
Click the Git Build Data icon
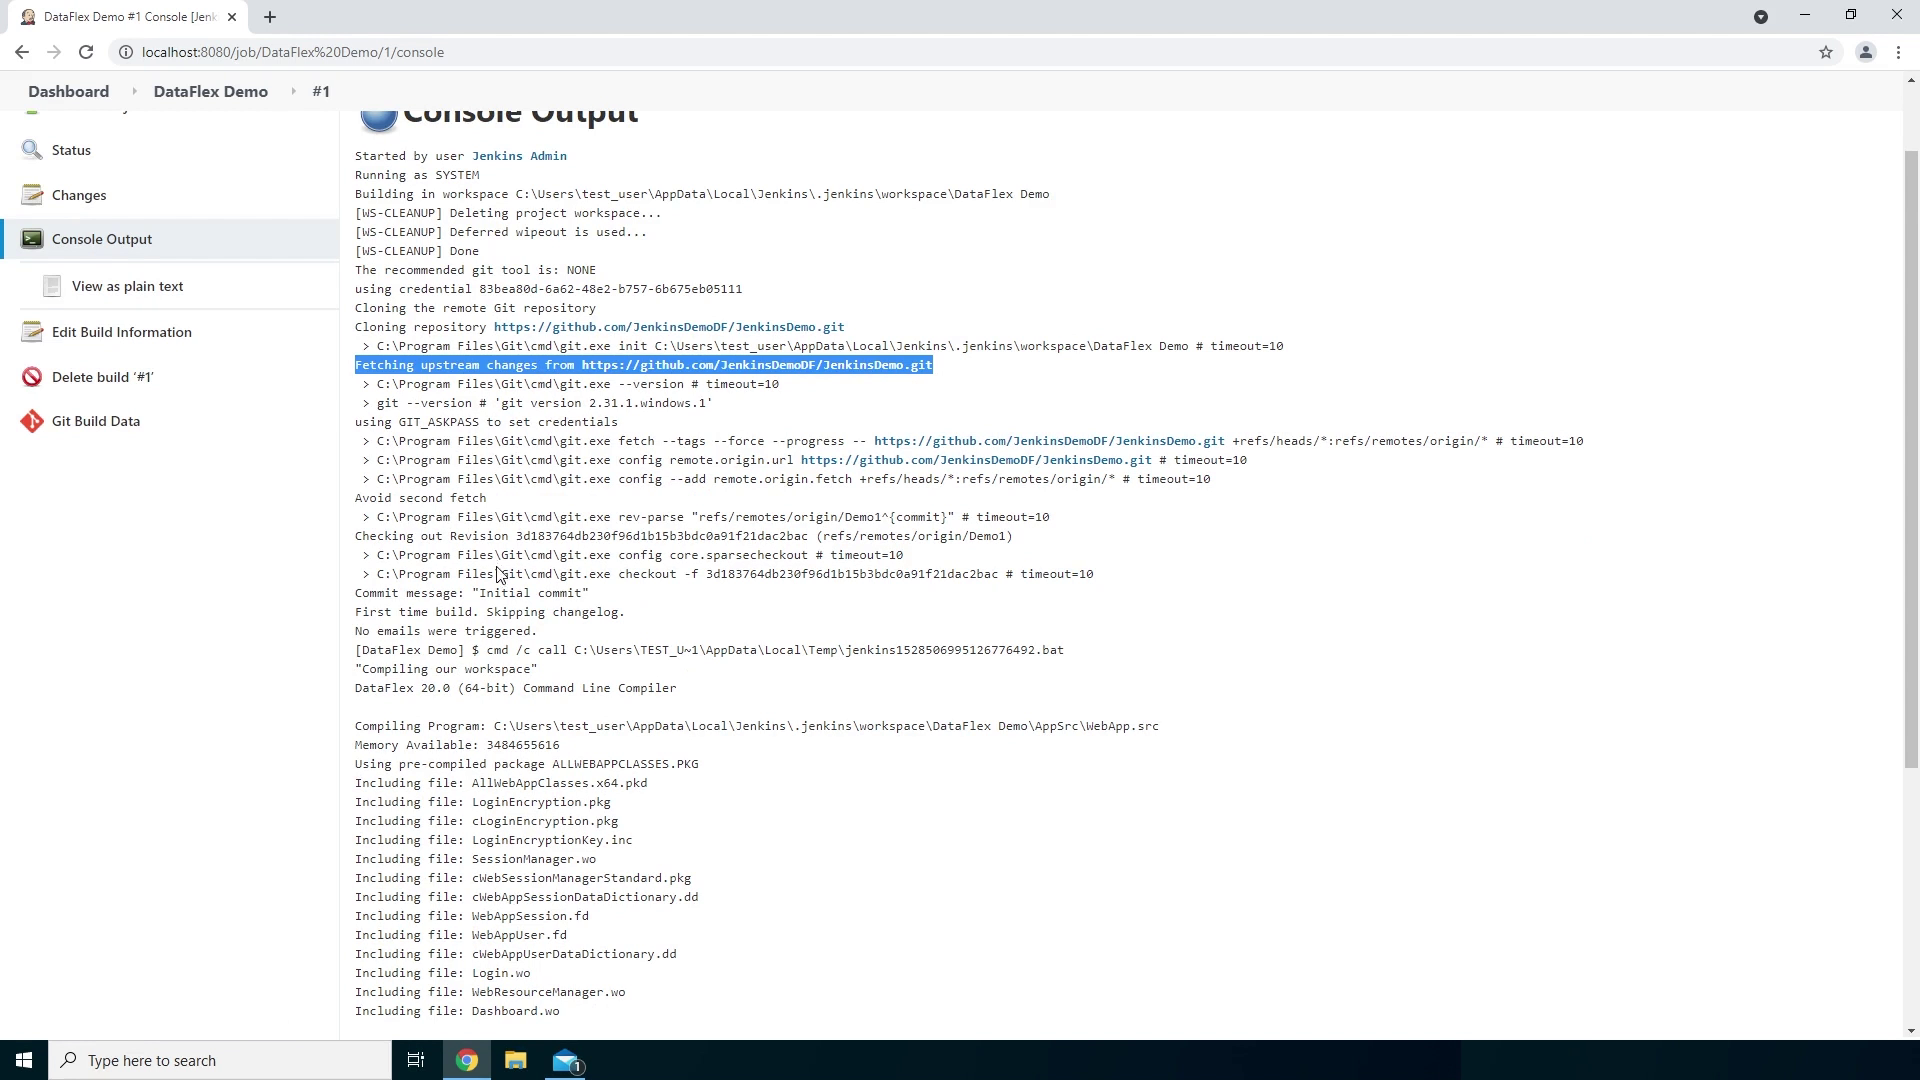point(32,421)
